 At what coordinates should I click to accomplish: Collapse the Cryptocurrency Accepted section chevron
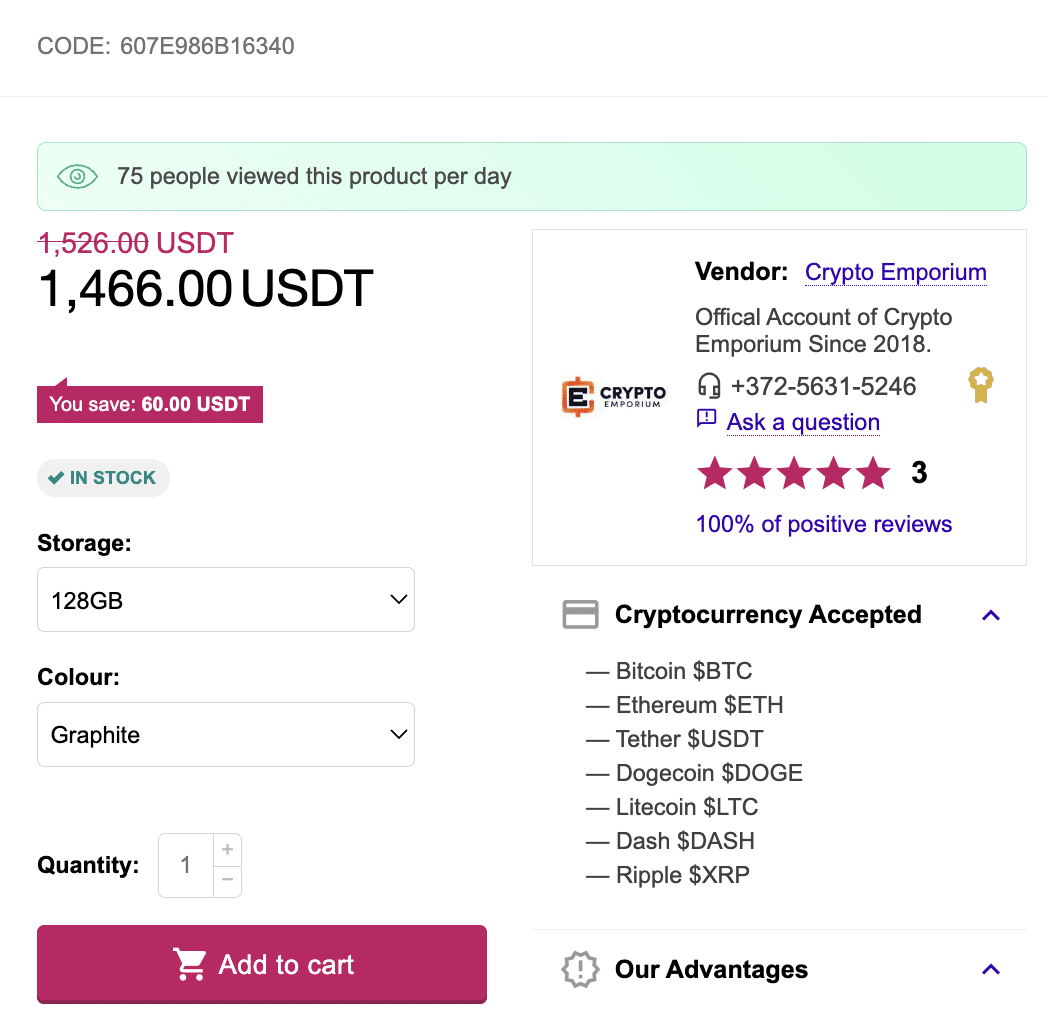point(991,615)
